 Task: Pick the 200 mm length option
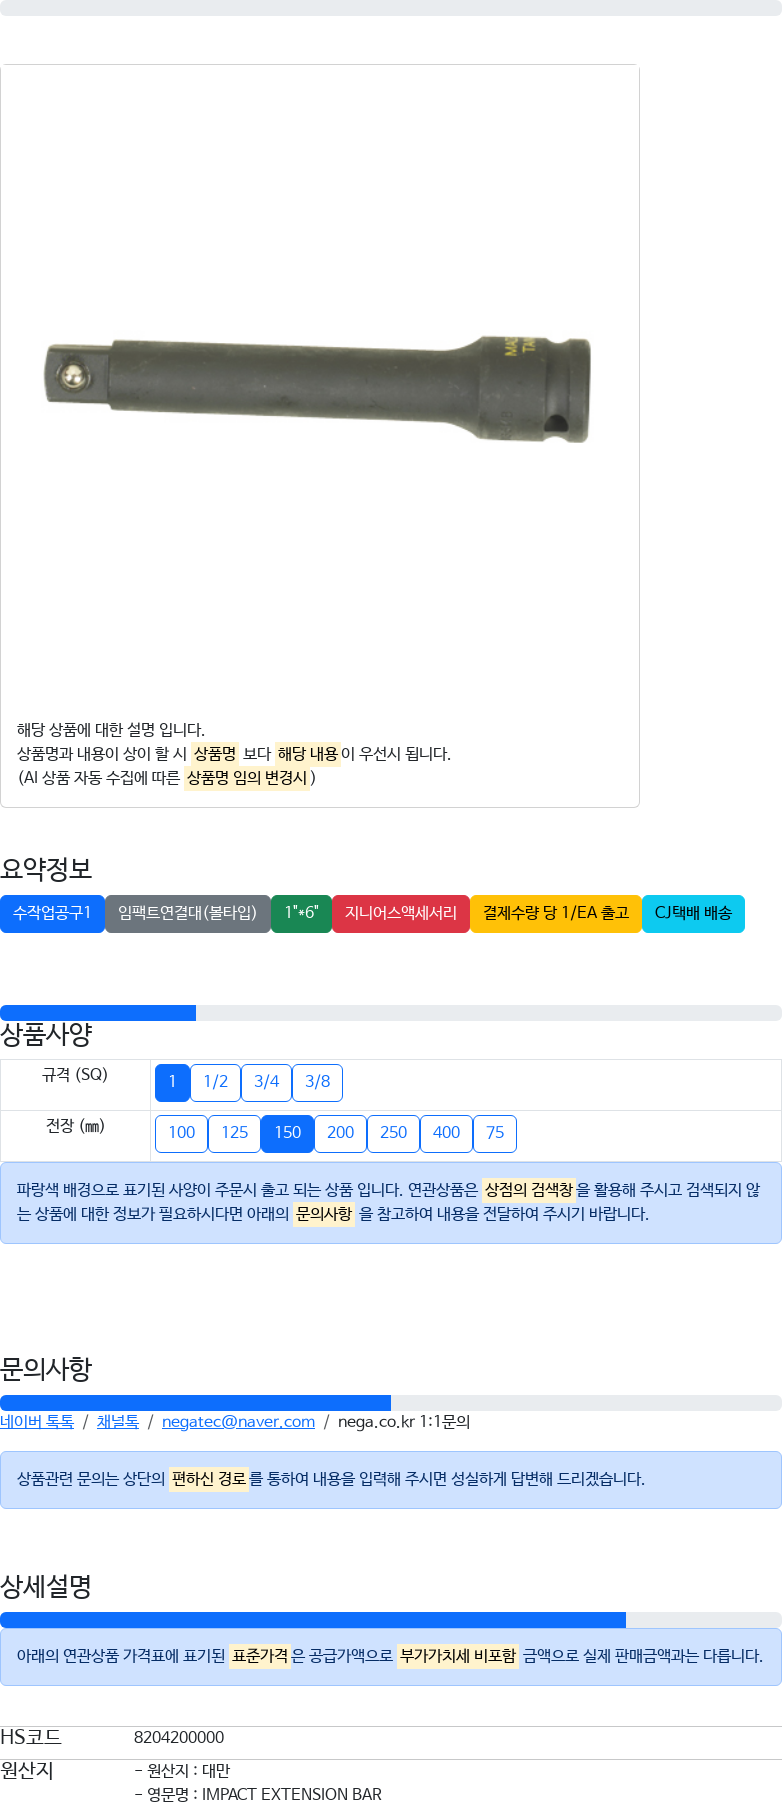[x=341, y=1133]
